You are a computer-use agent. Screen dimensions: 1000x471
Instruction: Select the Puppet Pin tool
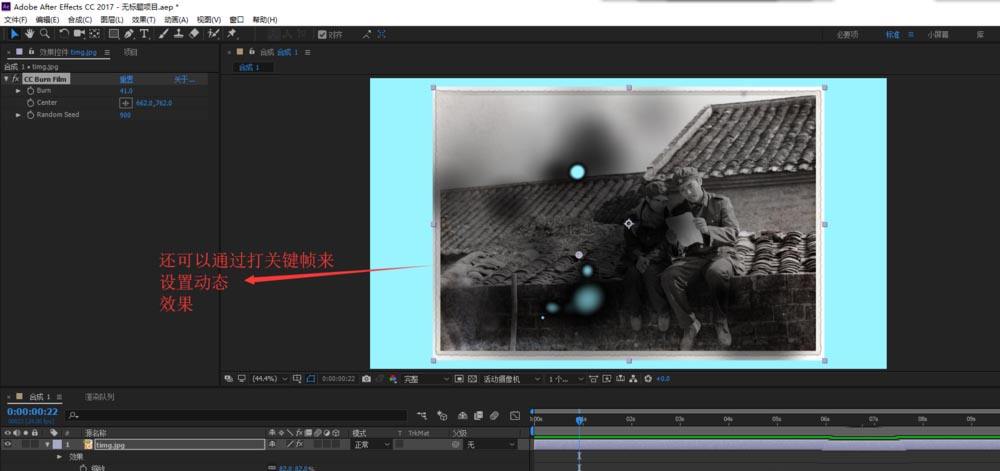click(232, 34)
